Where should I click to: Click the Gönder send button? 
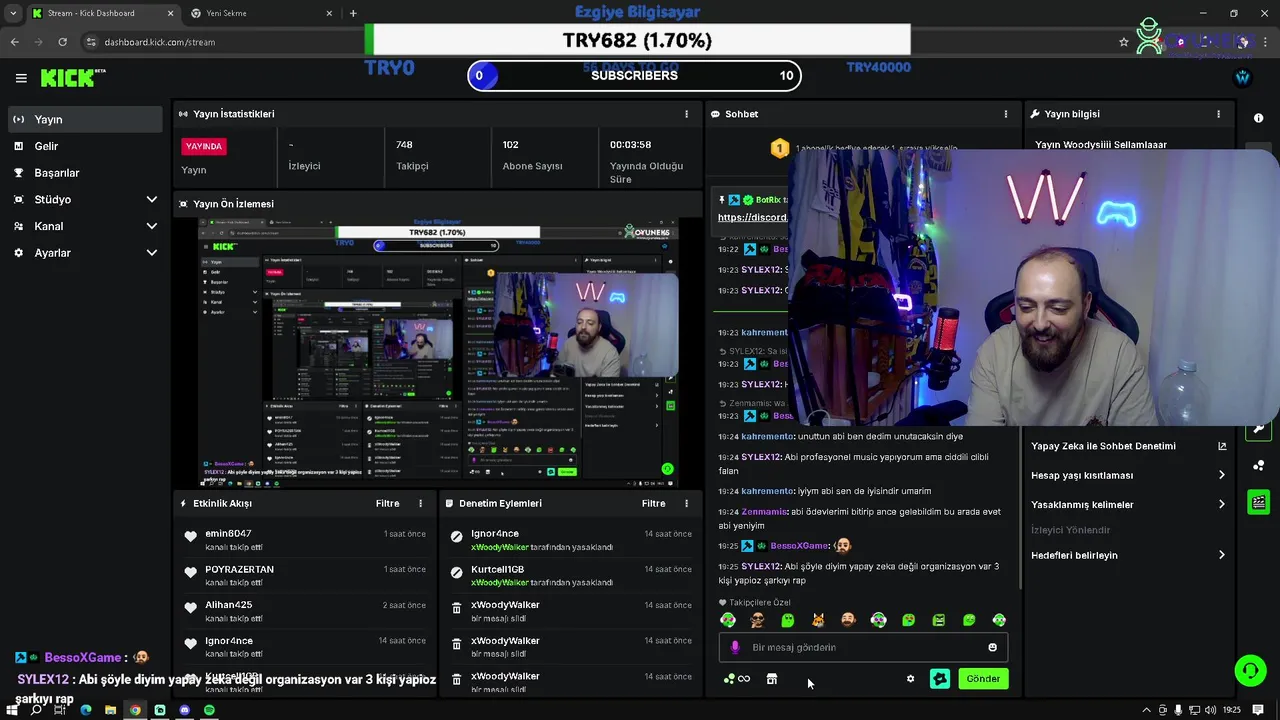pos(983,678)
